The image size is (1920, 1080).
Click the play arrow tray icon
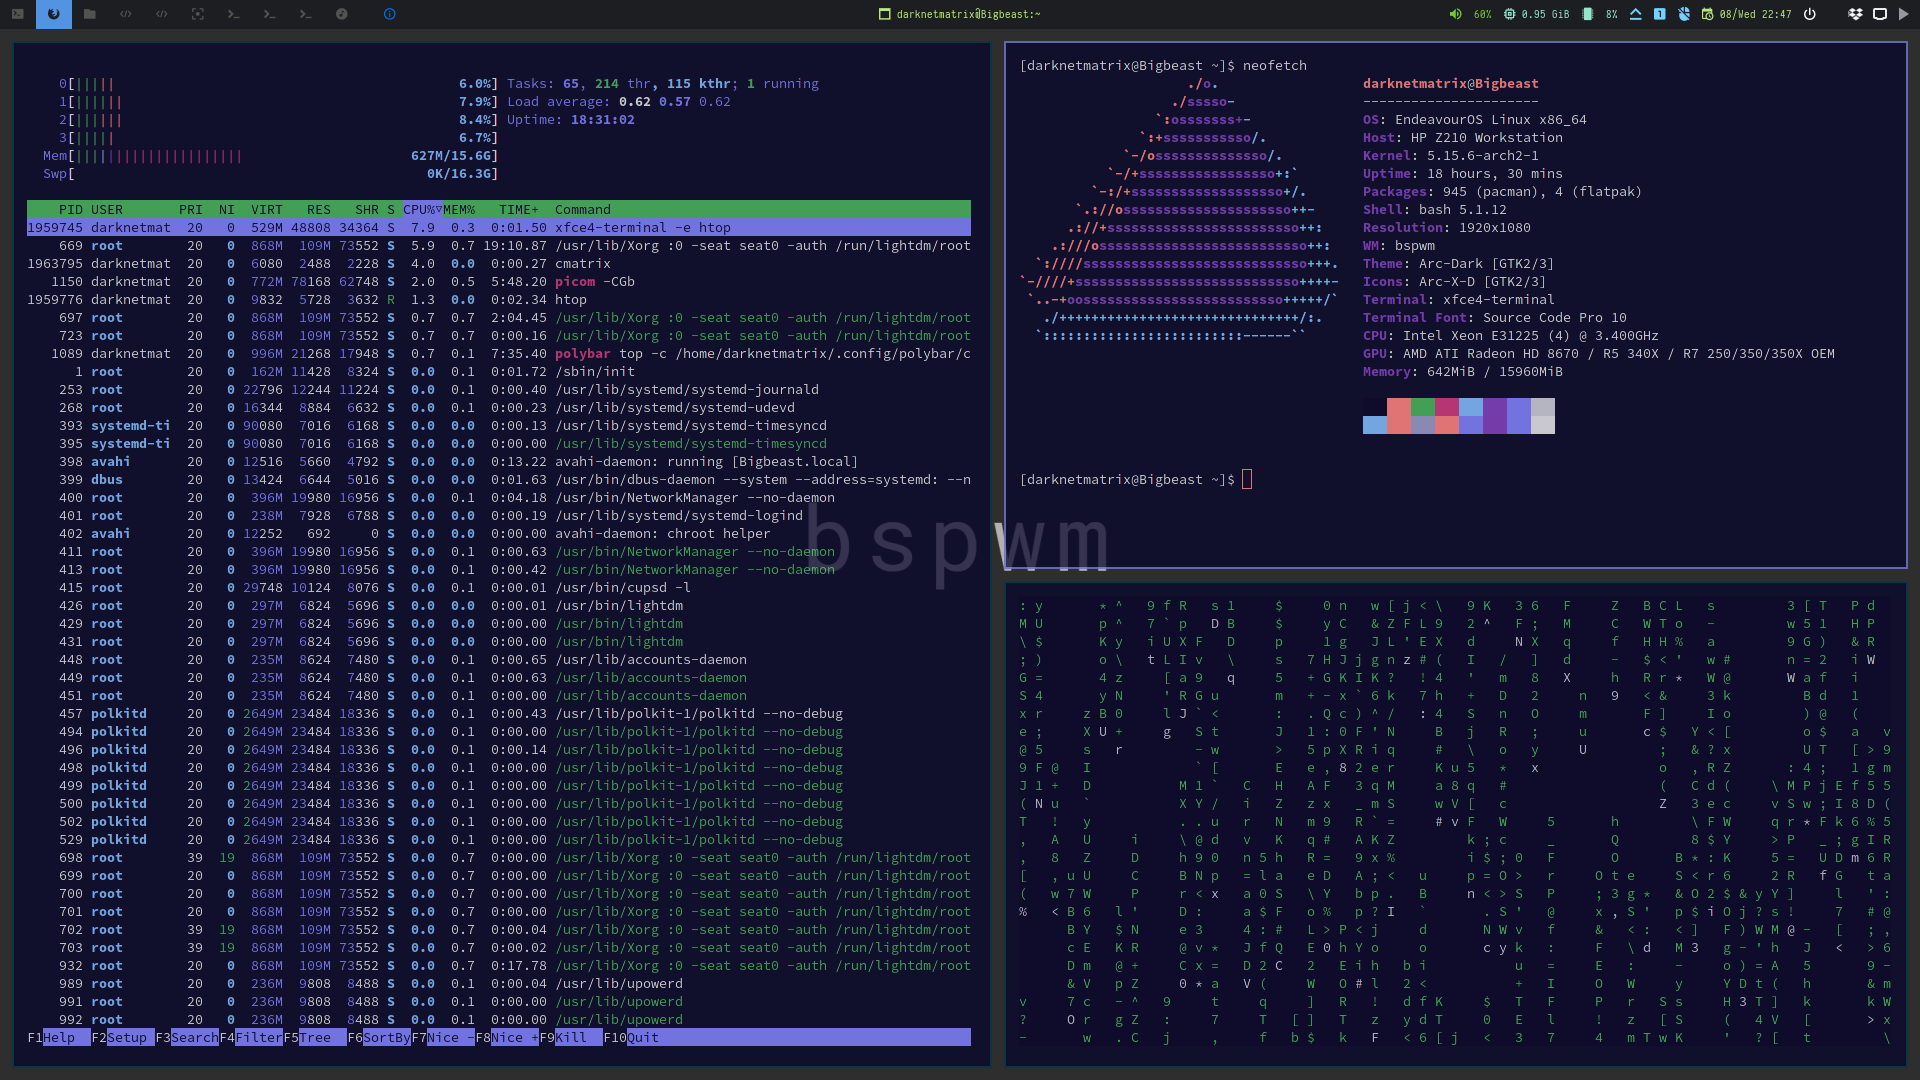point(1903,14)
